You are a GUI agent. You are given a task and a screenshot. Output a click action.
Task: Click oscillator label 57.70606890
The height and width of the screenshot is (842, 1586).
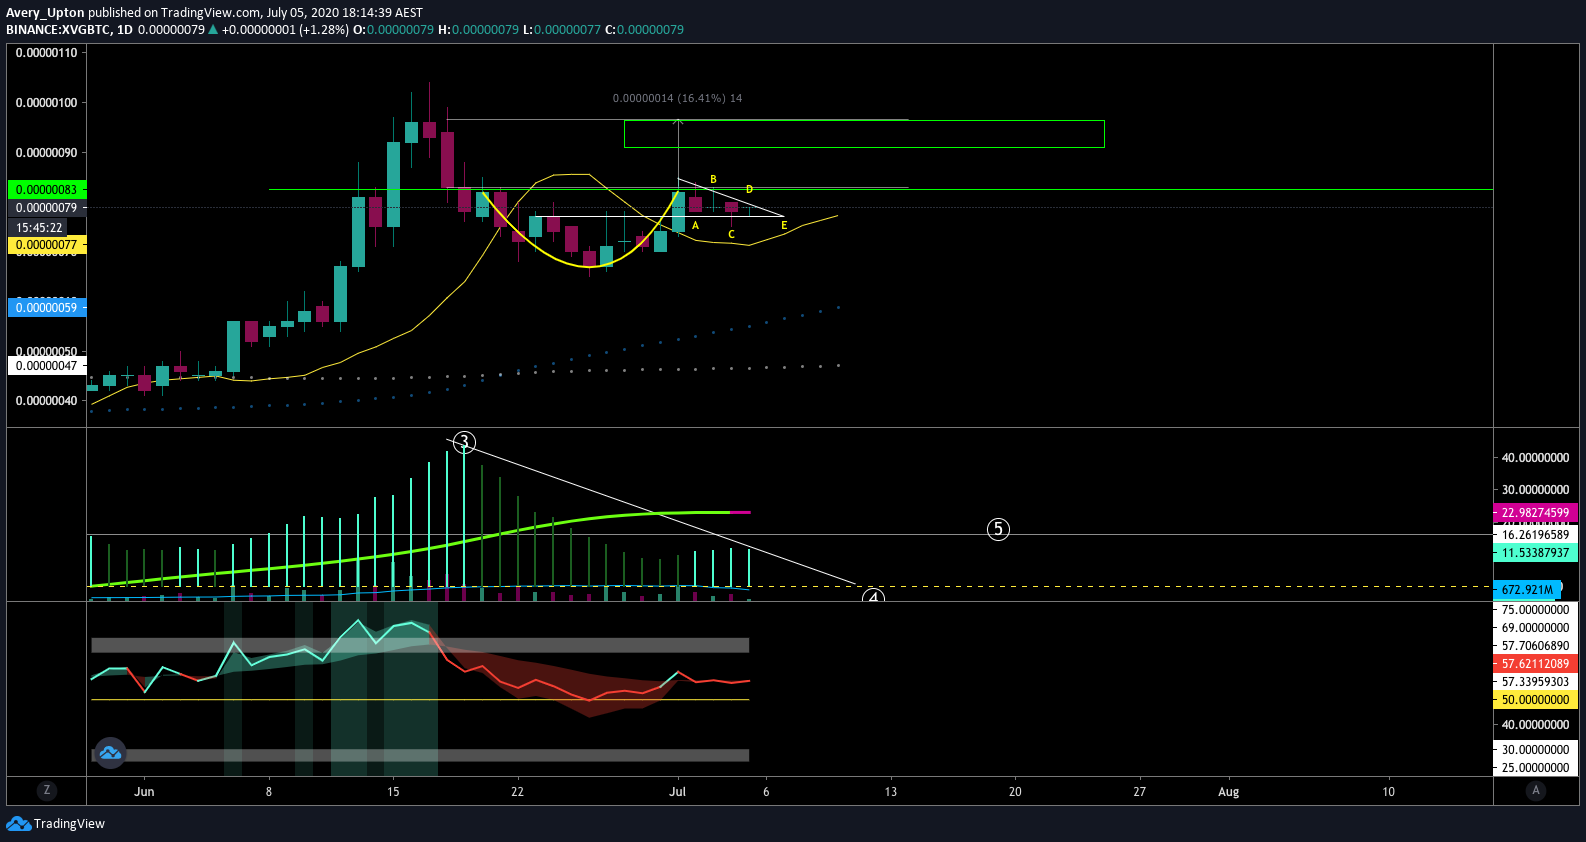1535,646
